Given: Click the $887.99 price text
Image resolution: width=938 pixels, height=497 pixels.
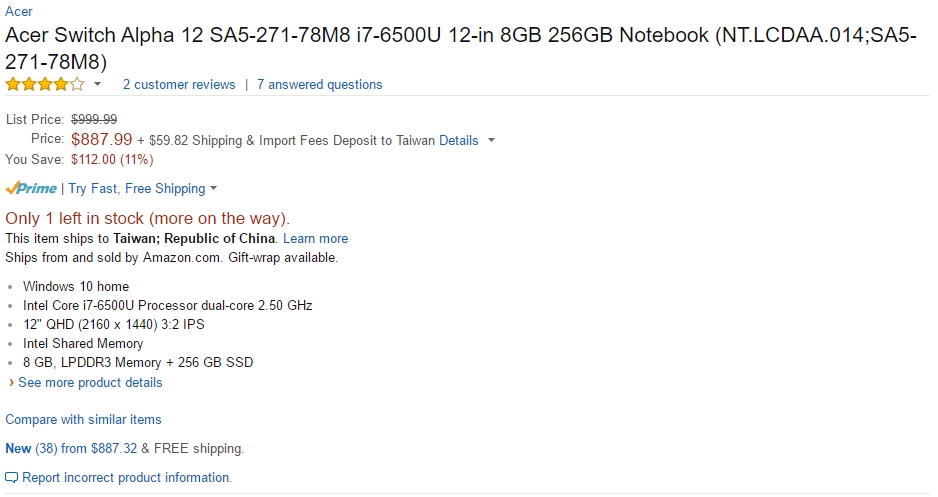Looking at the screenshot, I should (101, 139).
